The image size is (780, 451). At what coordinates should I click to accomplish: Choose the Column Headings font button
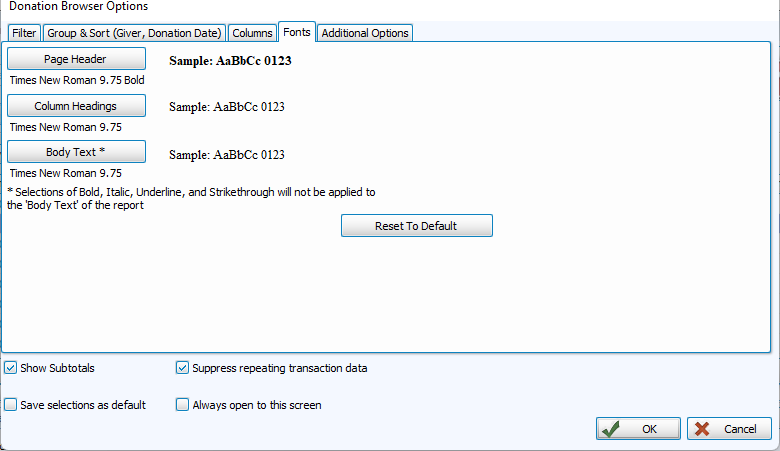point(76,106)
